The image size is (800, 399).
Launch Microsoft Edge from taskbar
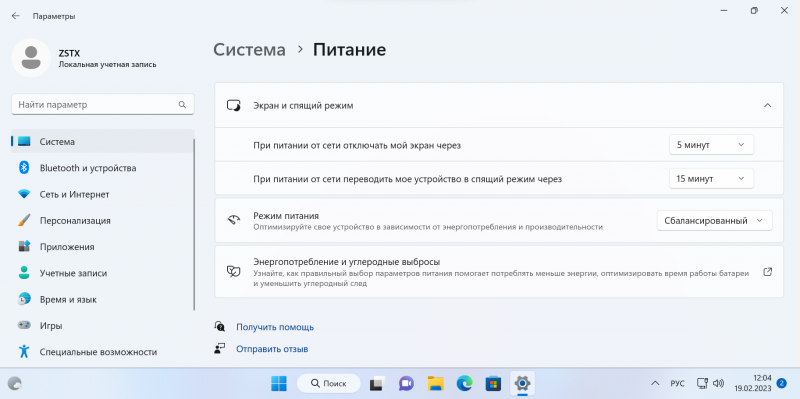pos(464,383)
